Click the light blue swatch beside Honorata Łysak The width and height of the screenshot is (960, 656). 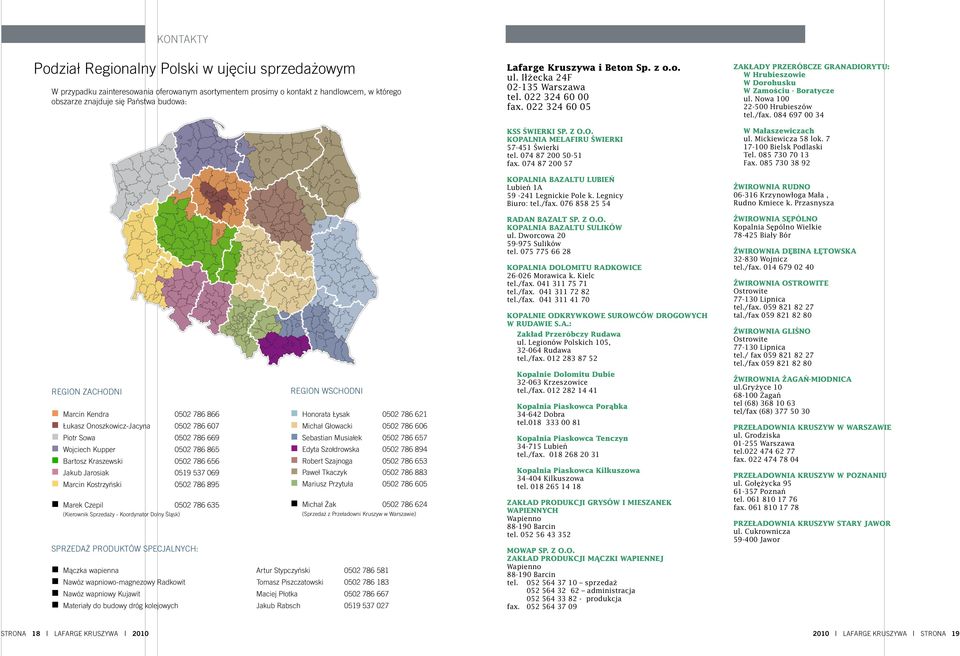click(294, 414)
